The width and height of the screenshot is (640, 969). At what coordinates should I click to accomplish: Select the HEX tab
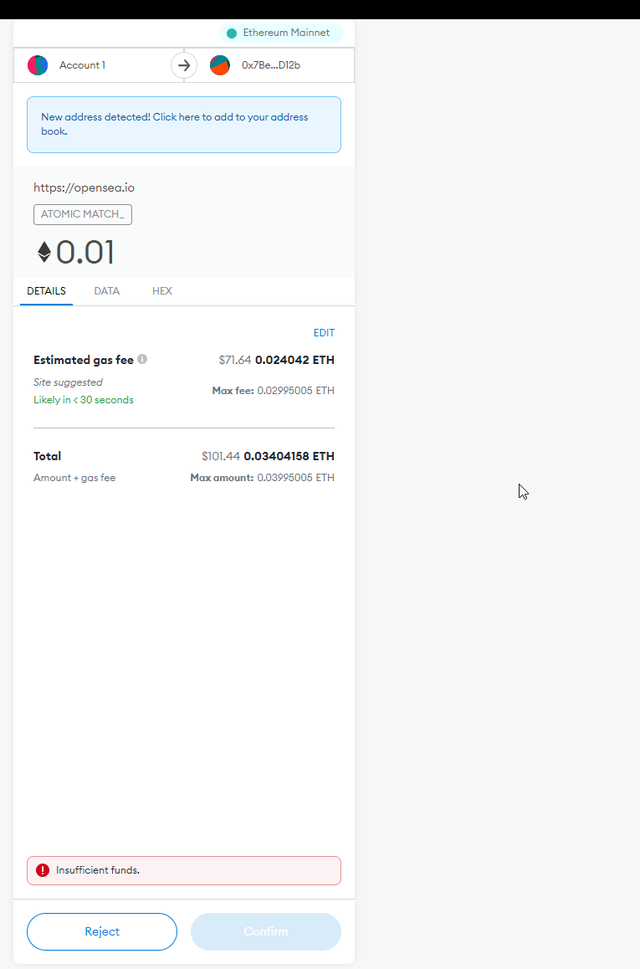pos(162,291)
